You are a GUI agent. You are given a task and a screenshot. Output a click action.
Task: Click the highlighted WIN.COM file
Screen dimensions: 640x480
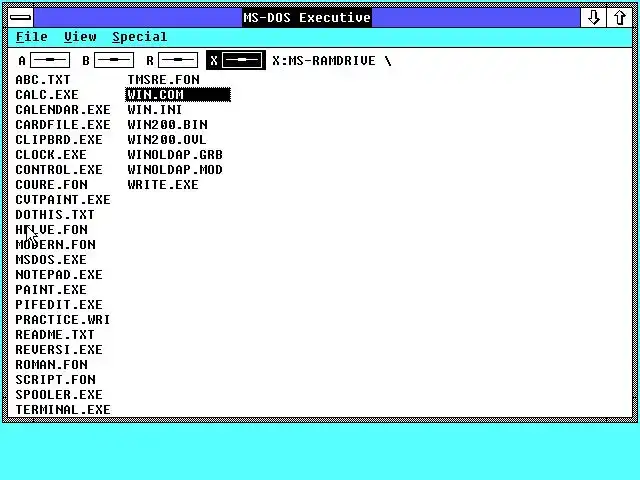[x=178, y=95]
